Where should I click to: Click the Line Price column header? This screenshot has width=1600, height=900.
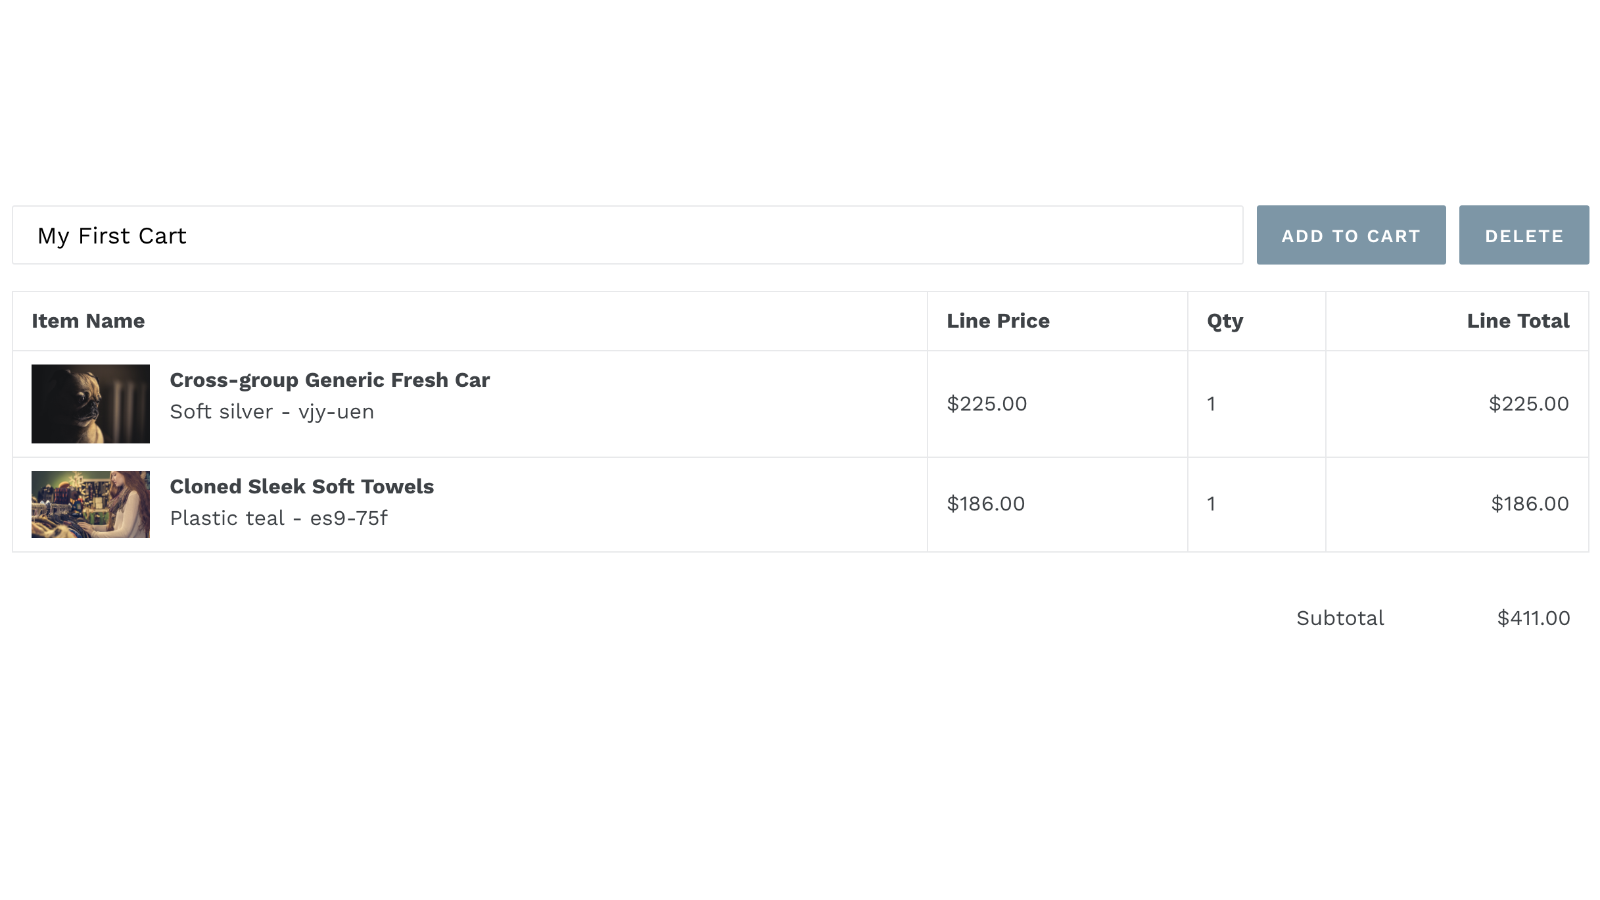pos(997,321)
